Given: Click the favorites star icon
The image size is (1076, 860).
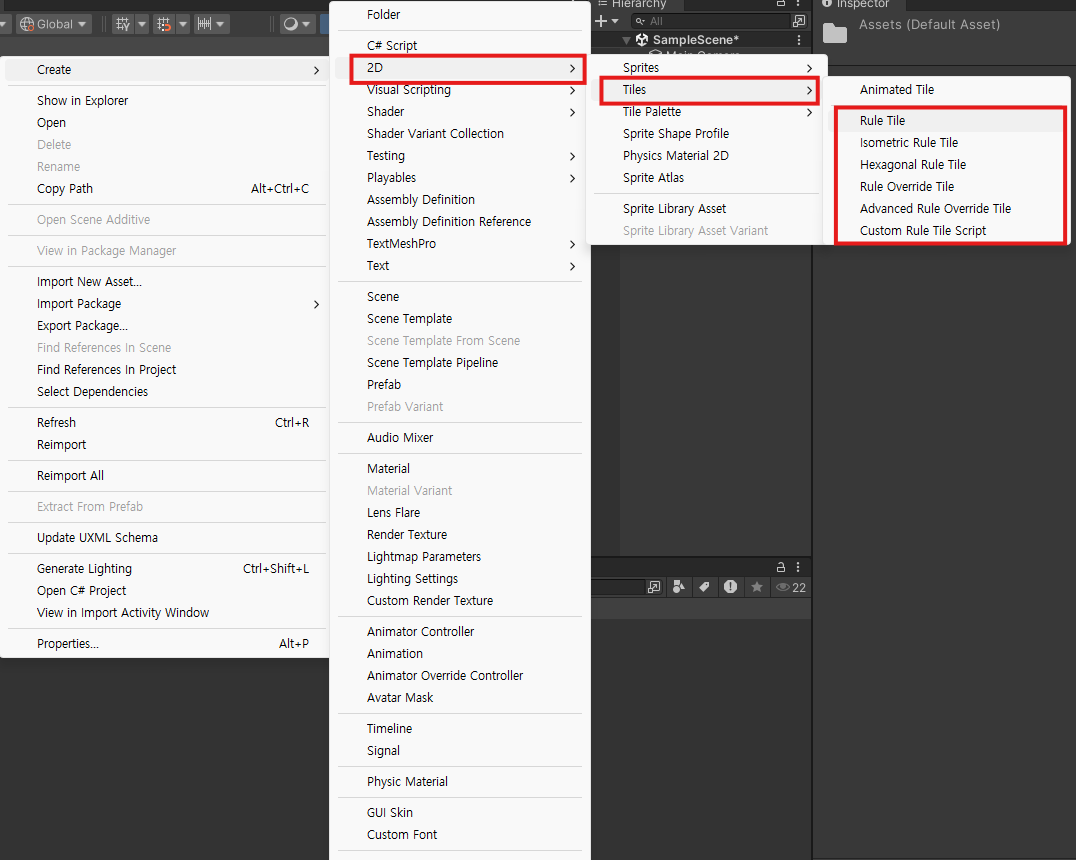Looking at the screenshot, I should [757, 587].
